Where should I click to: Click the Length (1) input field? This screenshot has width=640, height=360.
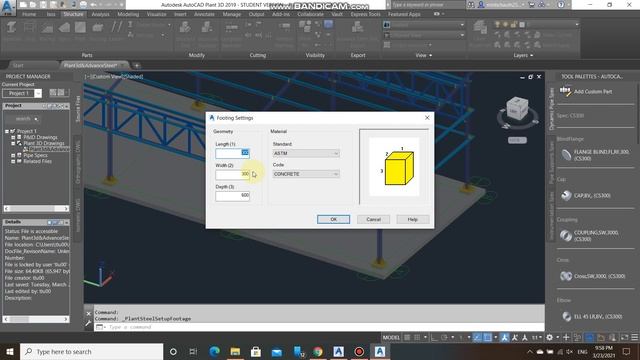pos(232,153)
